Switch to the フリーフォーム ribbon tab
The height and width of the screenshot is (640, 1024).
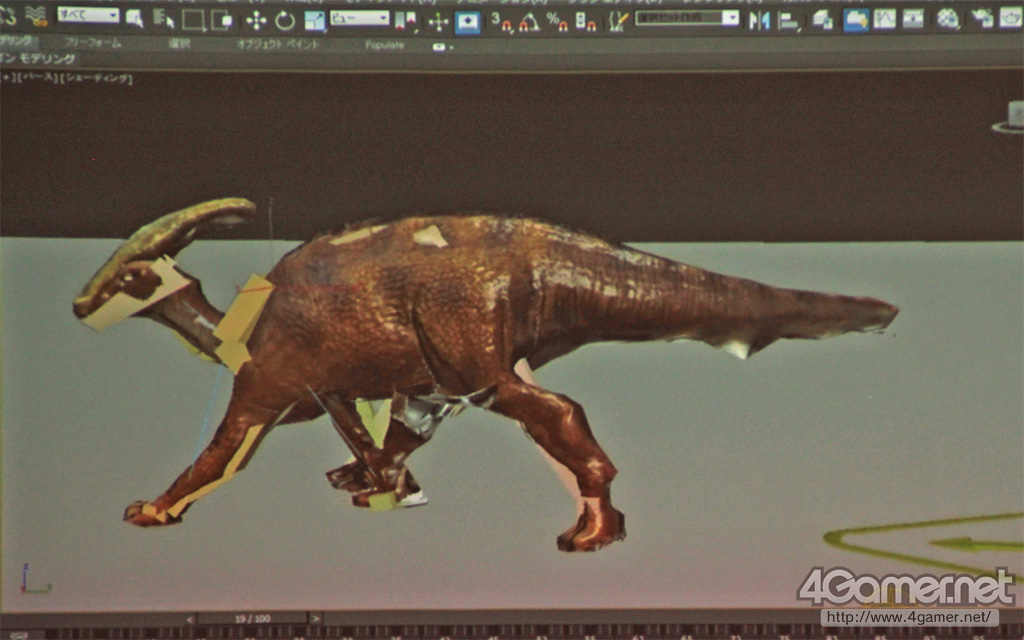point(93,44)
